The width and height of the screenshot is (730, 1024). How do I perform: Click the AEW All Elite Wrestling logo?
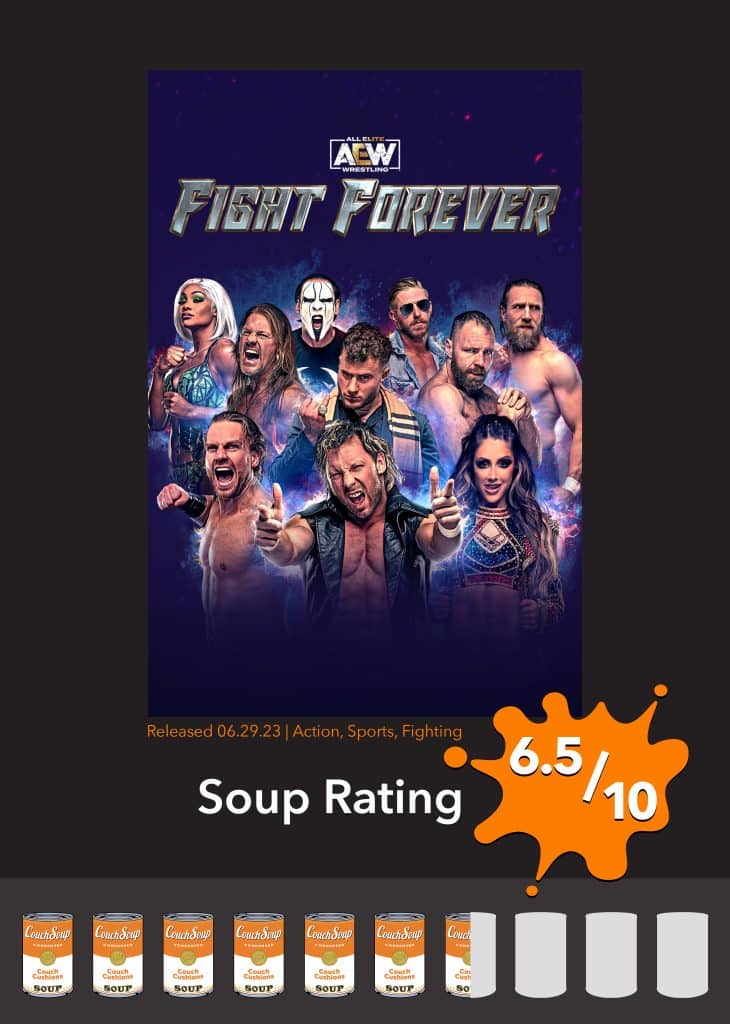[x=365, y=155]
